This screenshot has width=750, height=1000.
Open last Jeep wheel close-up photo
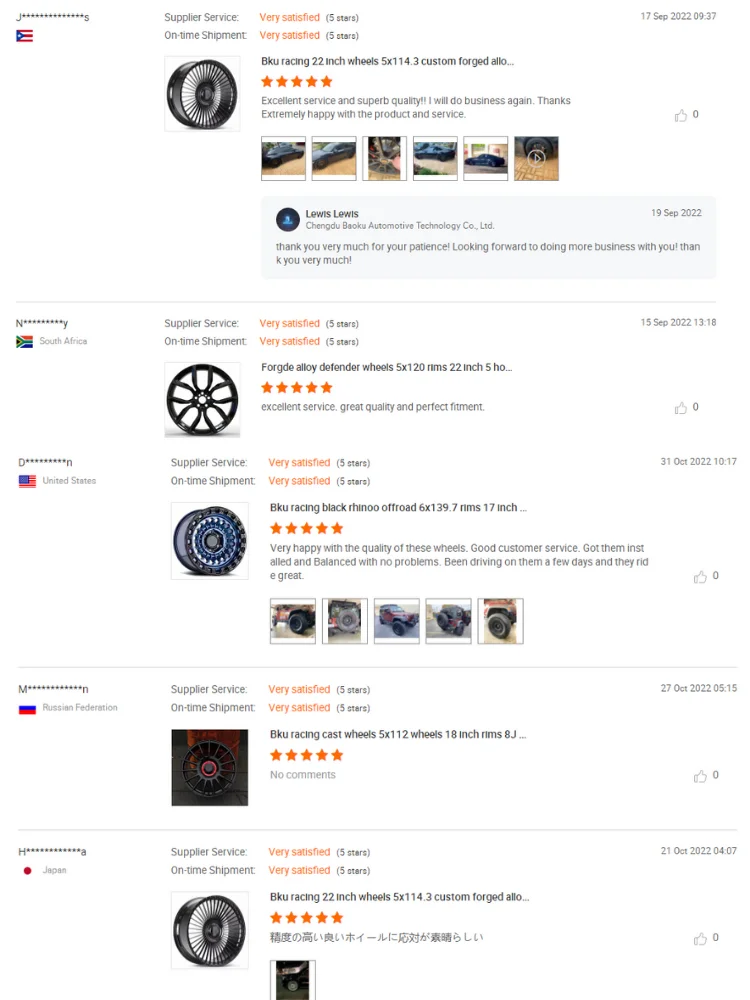501,621
